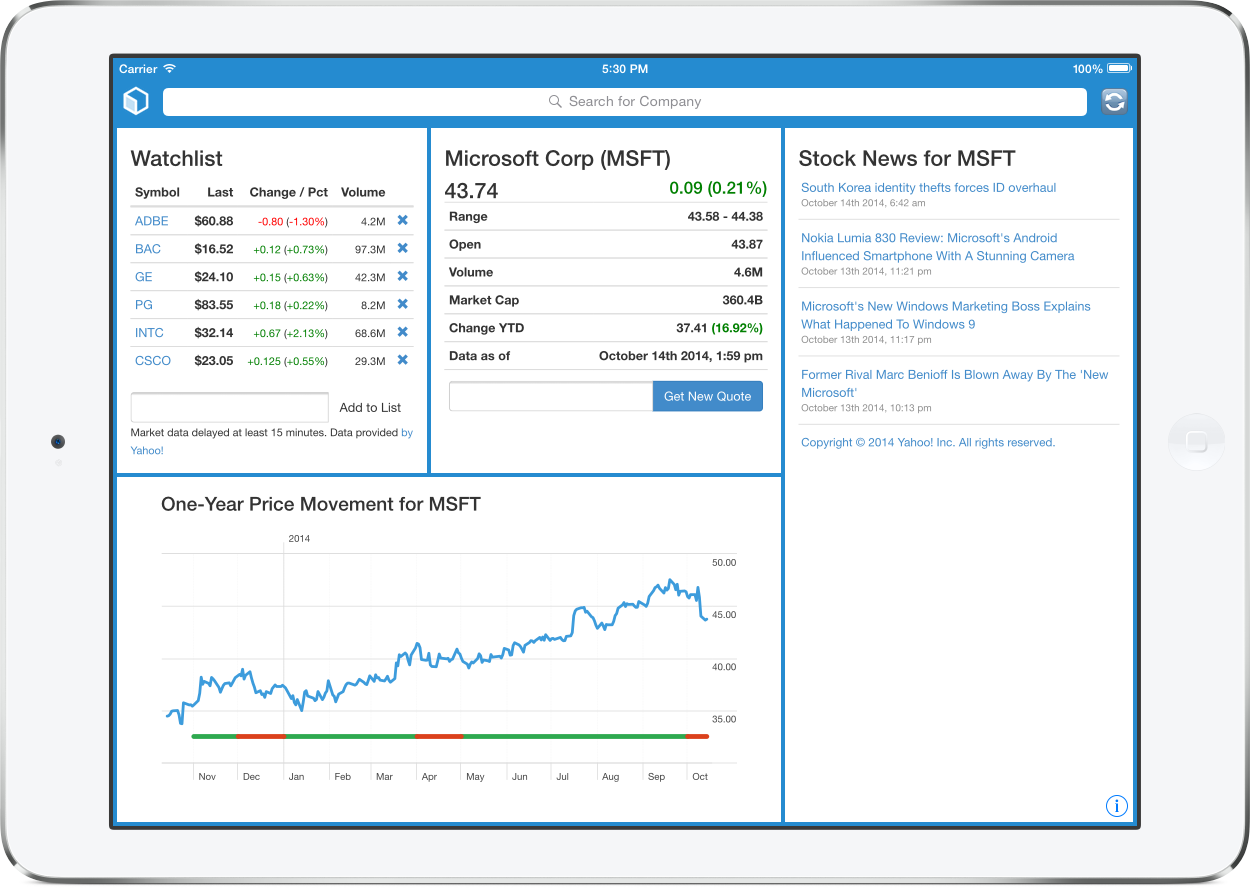Viewport: 1250px width, 888px height.
Task: Focus the watchlist symbol input field
Action: 230,407
